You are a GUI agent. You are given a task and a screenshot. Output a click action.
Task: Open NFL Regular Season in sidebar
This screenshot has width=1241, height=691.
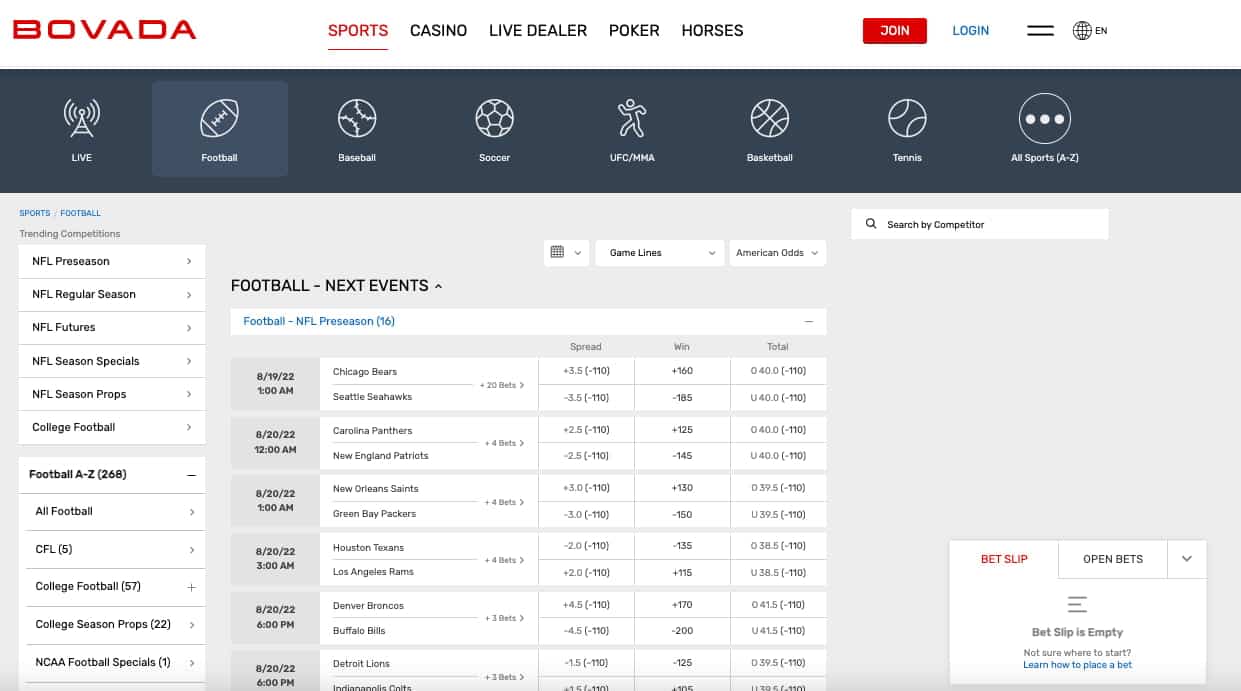click(x=112, y=294)
